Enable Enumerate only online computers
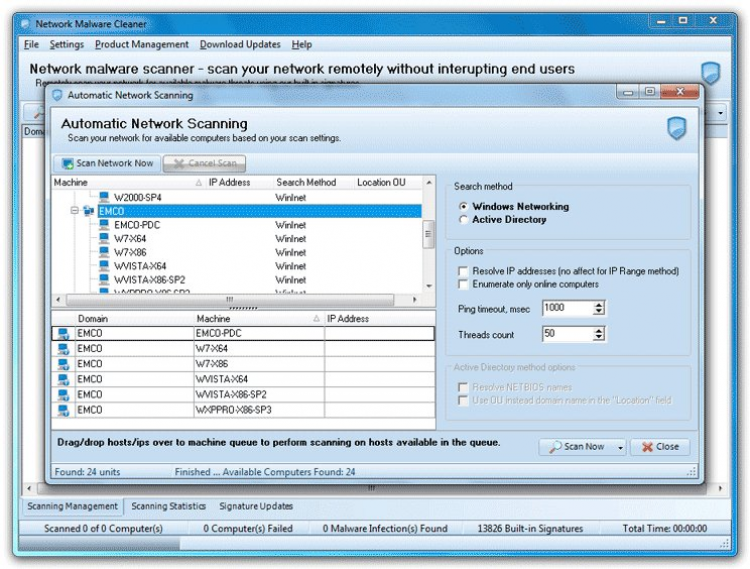 463,284
